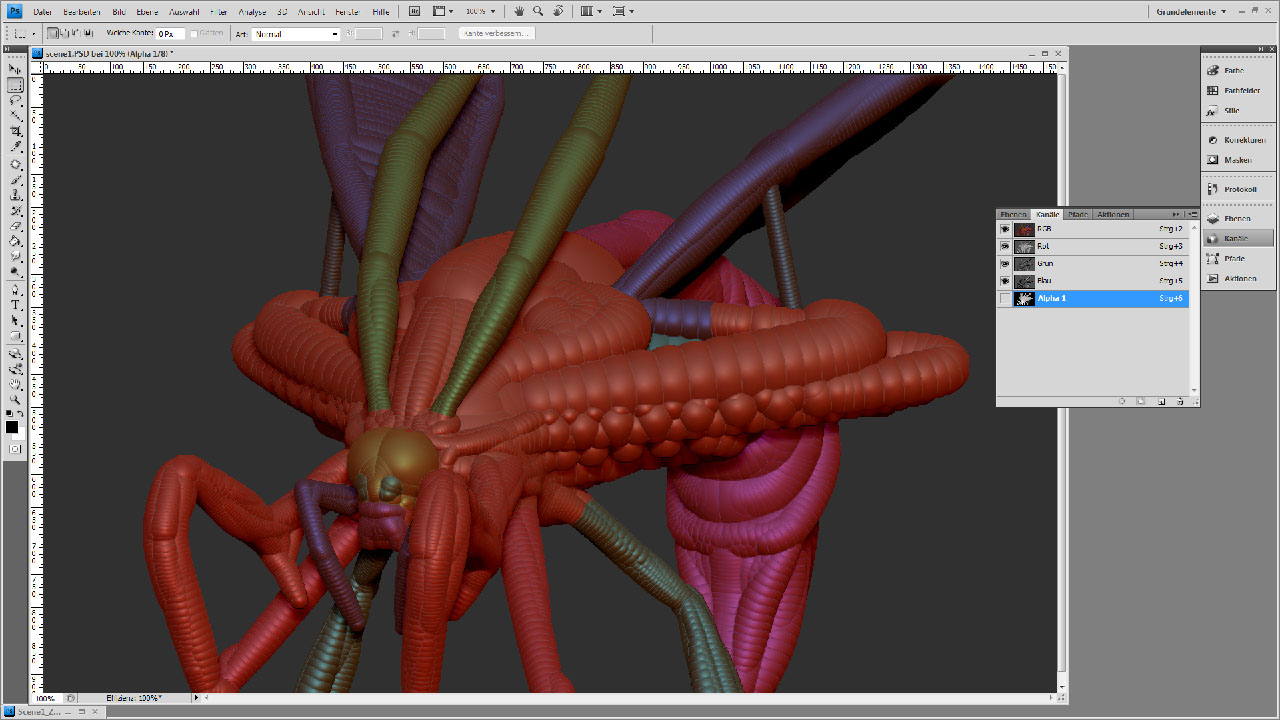The image size is (1280, 720).
Task: Click Kante verbessern button
Action: coord(497,33)
